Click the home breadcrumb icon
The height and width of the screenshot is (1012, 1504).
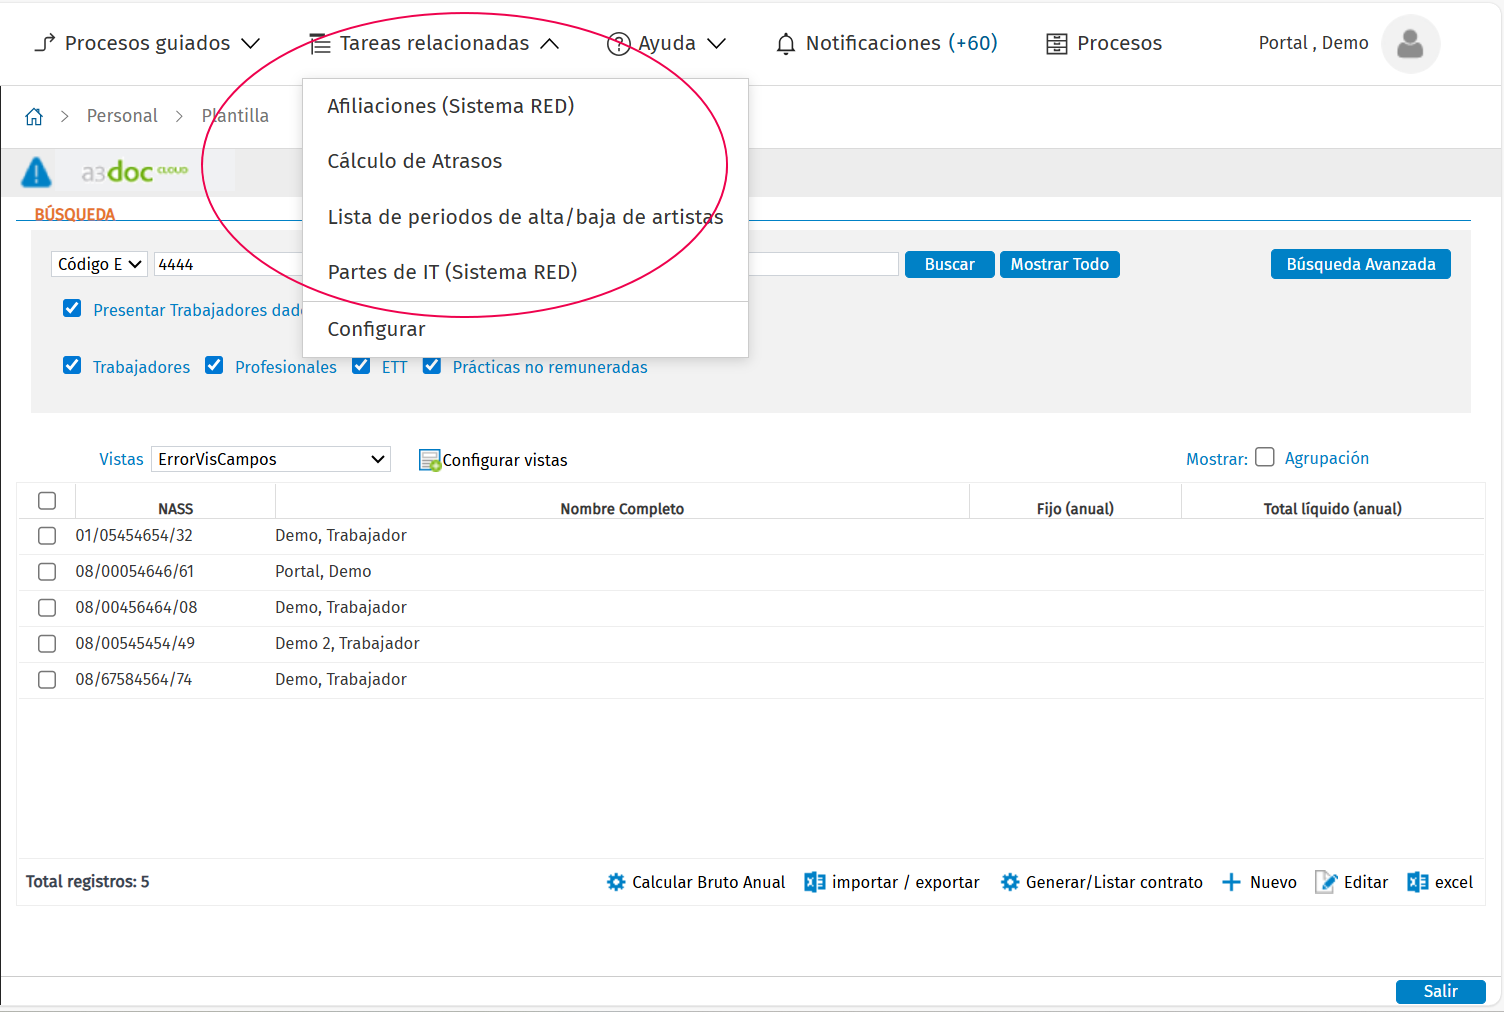click(34, 117)
